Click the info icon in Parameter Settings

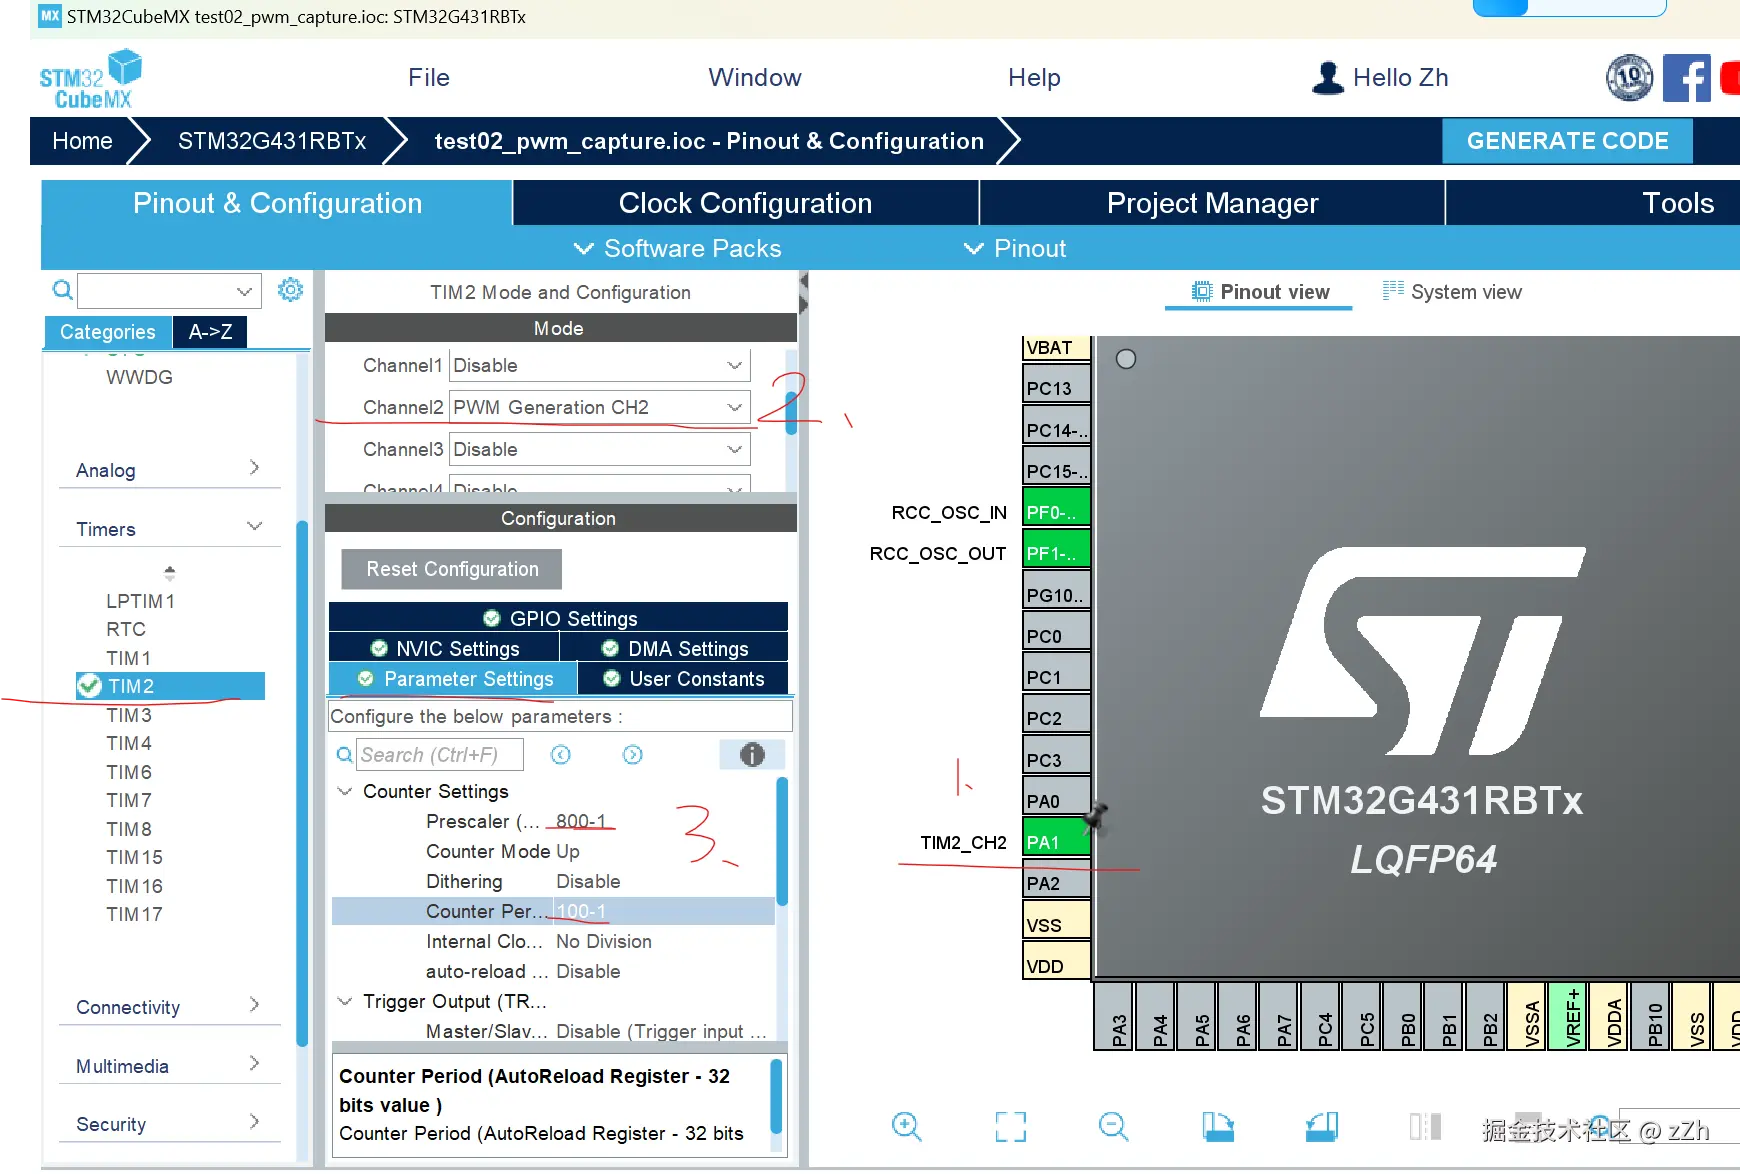click(752, 755)
